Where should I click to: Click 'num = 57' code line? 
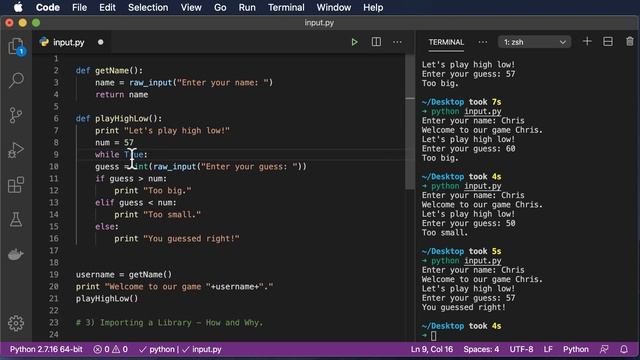114,142
